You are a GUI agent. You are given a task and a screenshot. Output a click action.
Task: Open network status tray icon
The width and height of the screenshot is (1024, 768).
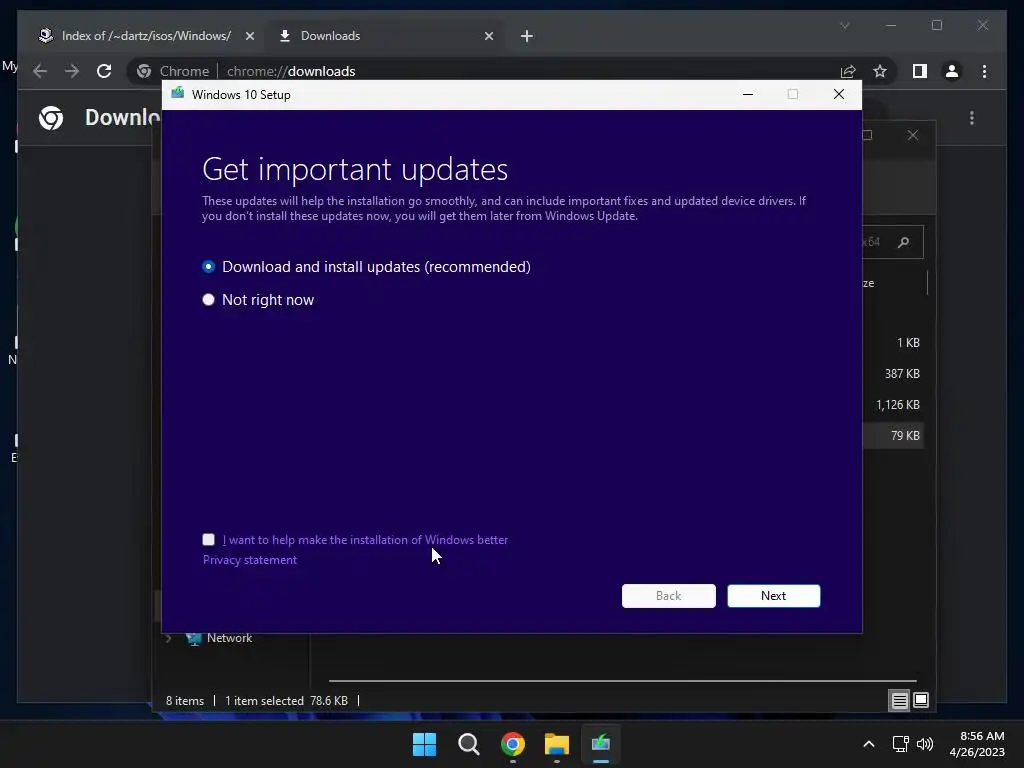click(901, 744)
